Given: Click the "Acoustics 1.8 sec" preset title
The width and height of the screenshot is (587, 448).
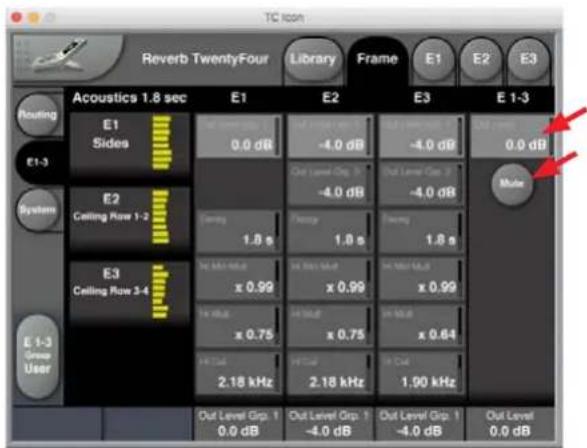Looking at the screenshot, I should pos(130,98).
